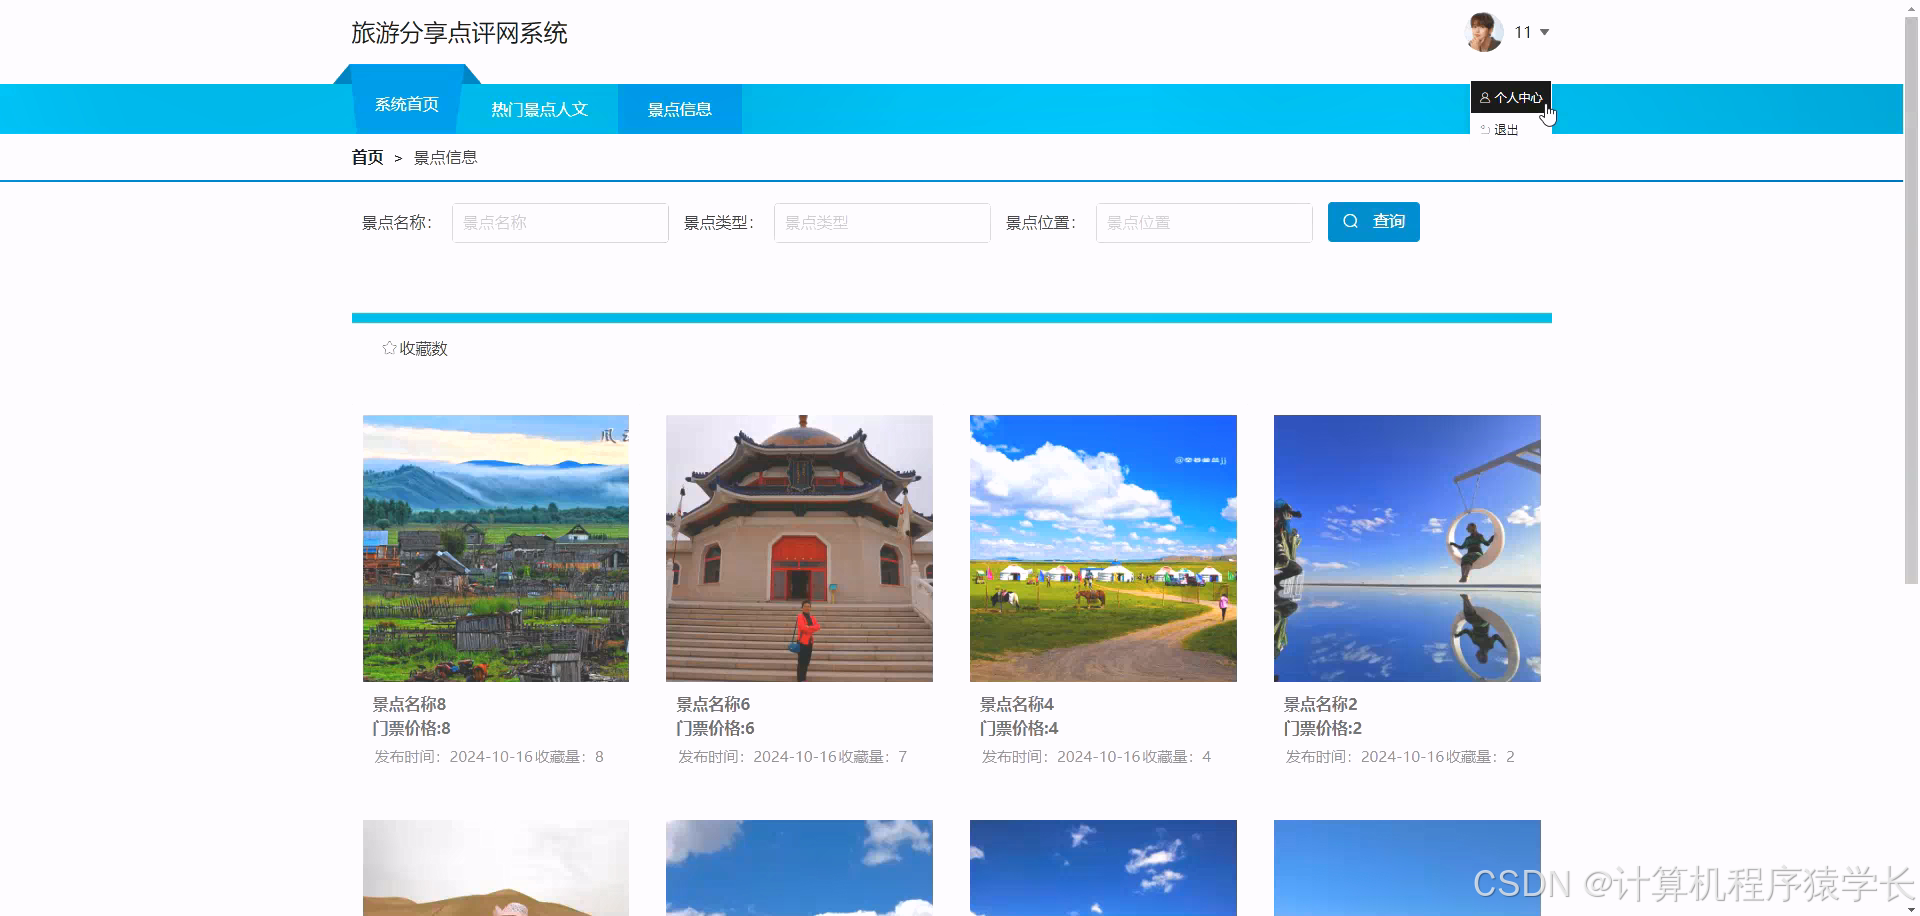
Task: Open the dropdown arrow next to username 11
Action: [x=1545, y=32]
